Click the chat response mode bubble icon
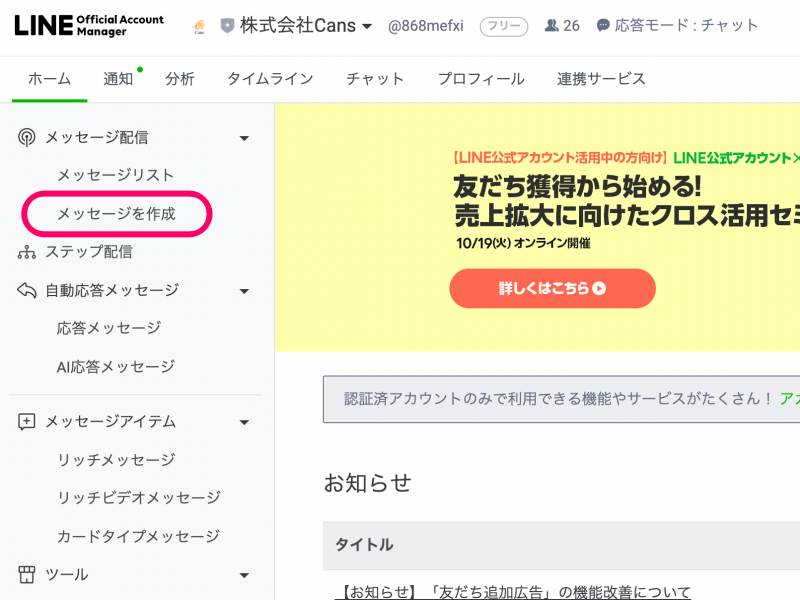 point(603,26)
